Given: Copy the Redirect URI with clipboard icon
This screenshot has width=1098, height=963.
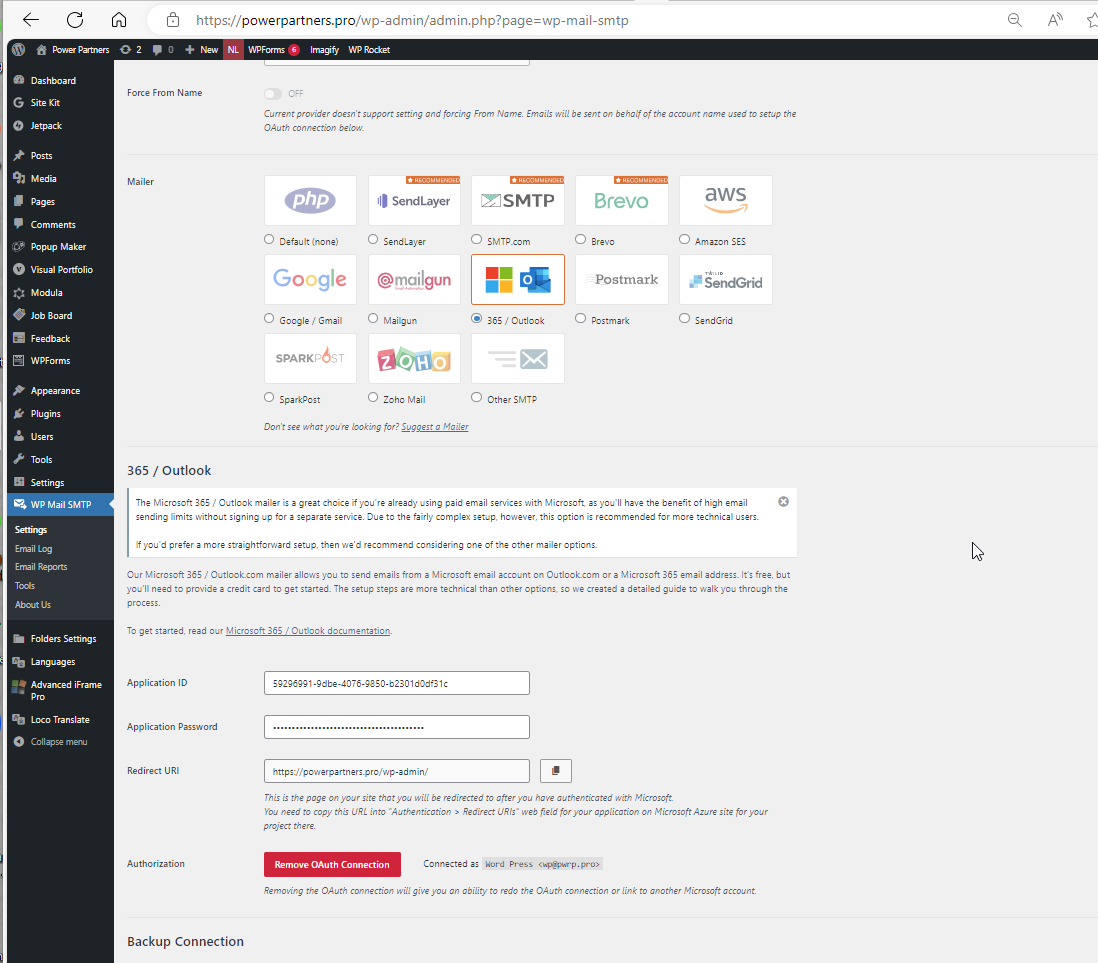Looking at the screenshot, I should [x=556, y=770].
